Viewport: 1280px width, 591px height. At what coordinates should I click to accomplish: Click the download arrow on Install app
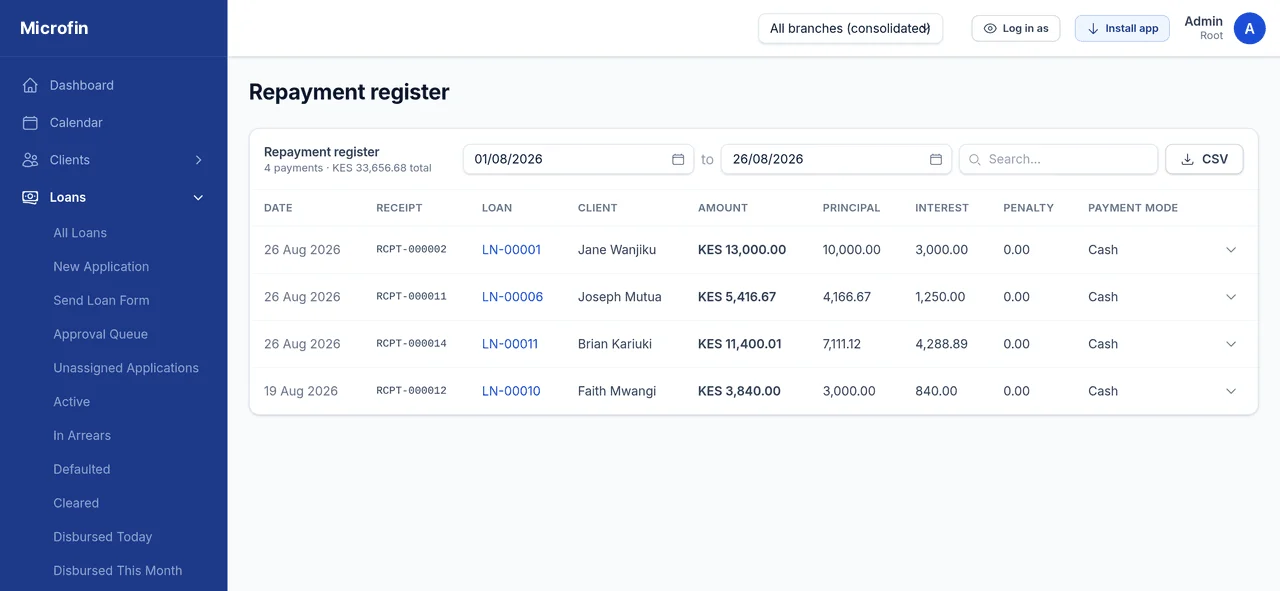click(1093, 28)
